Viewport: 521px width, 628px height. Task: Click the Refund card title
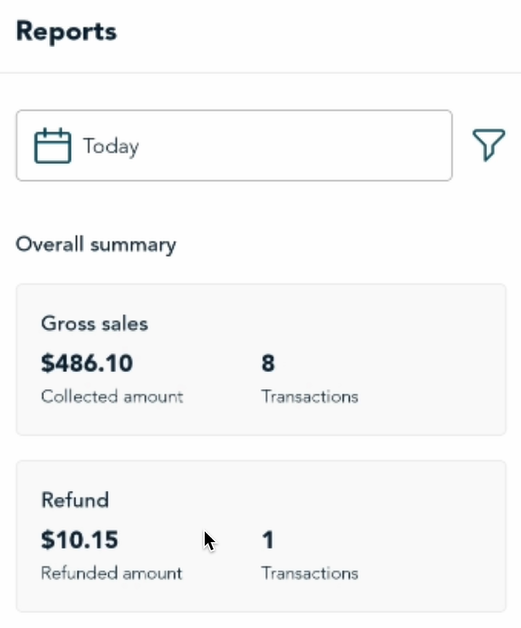click(75, 500)
